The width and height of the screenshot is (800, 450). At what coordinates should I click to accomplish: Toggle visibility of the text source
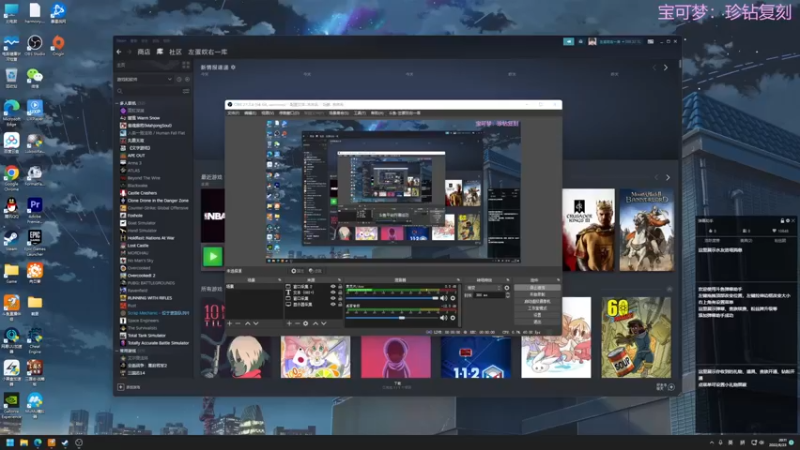(x=333, y=292)
